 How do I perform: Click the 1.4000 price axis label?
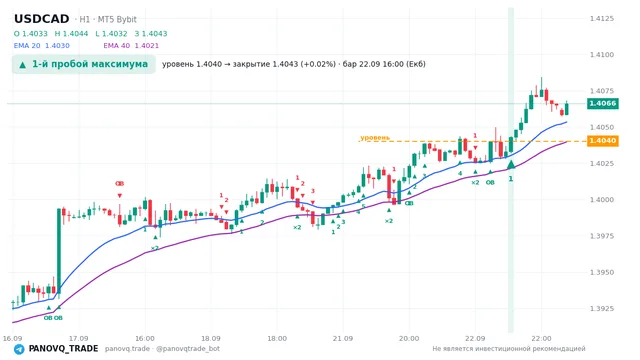point(602,200)
